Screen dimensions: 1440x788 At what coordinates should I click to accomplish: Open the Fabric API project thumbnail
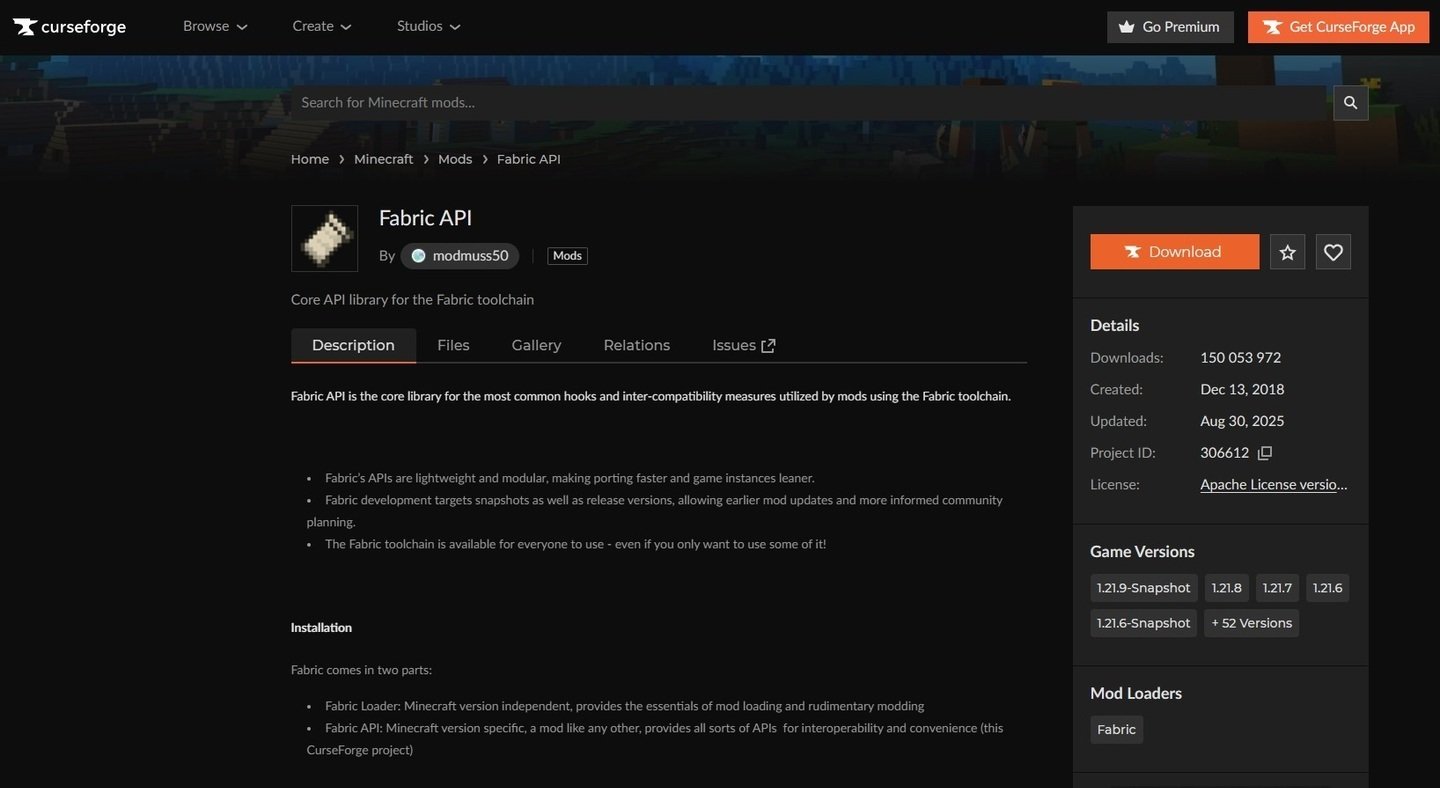pos(324,238)
